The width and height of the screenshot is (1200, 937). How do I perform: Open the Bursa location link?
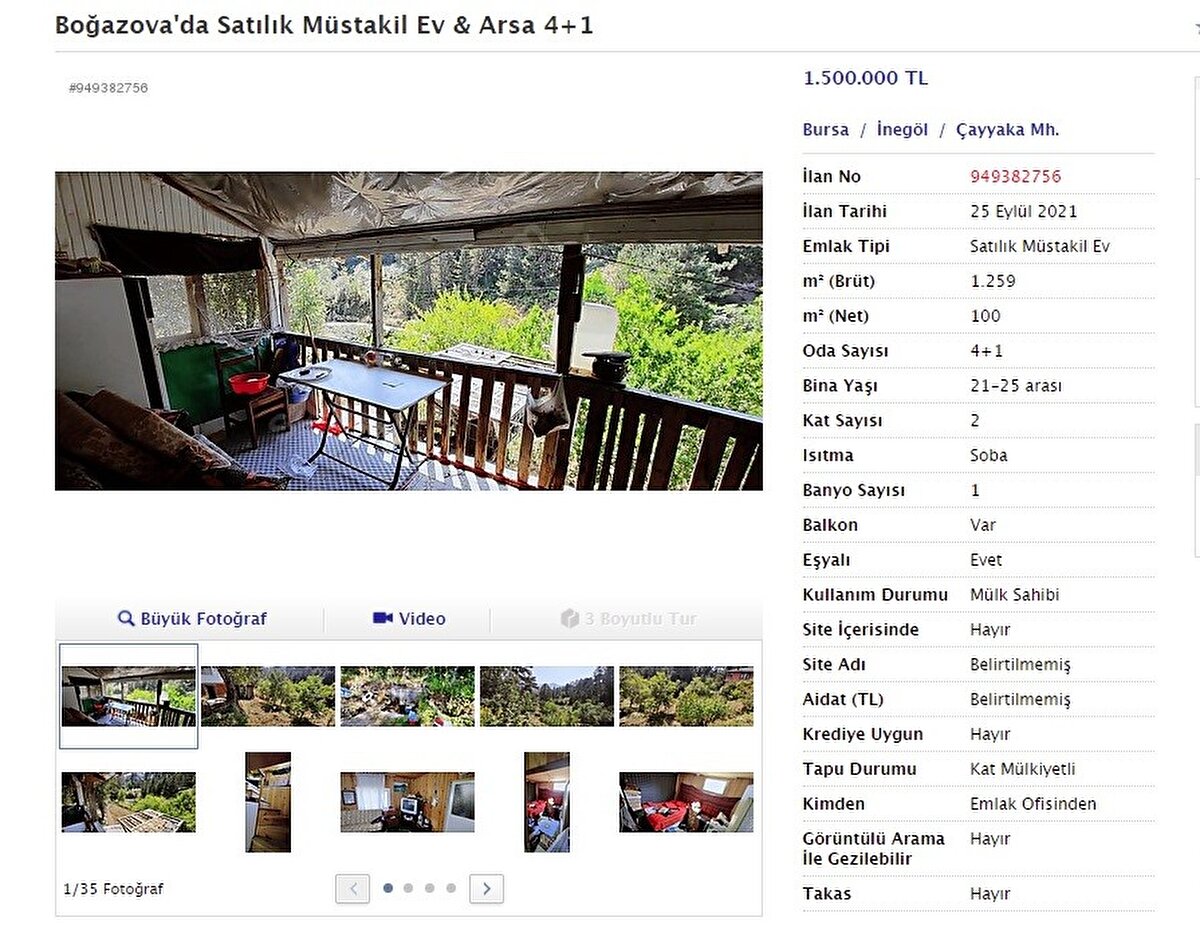(x=825, y=130)
